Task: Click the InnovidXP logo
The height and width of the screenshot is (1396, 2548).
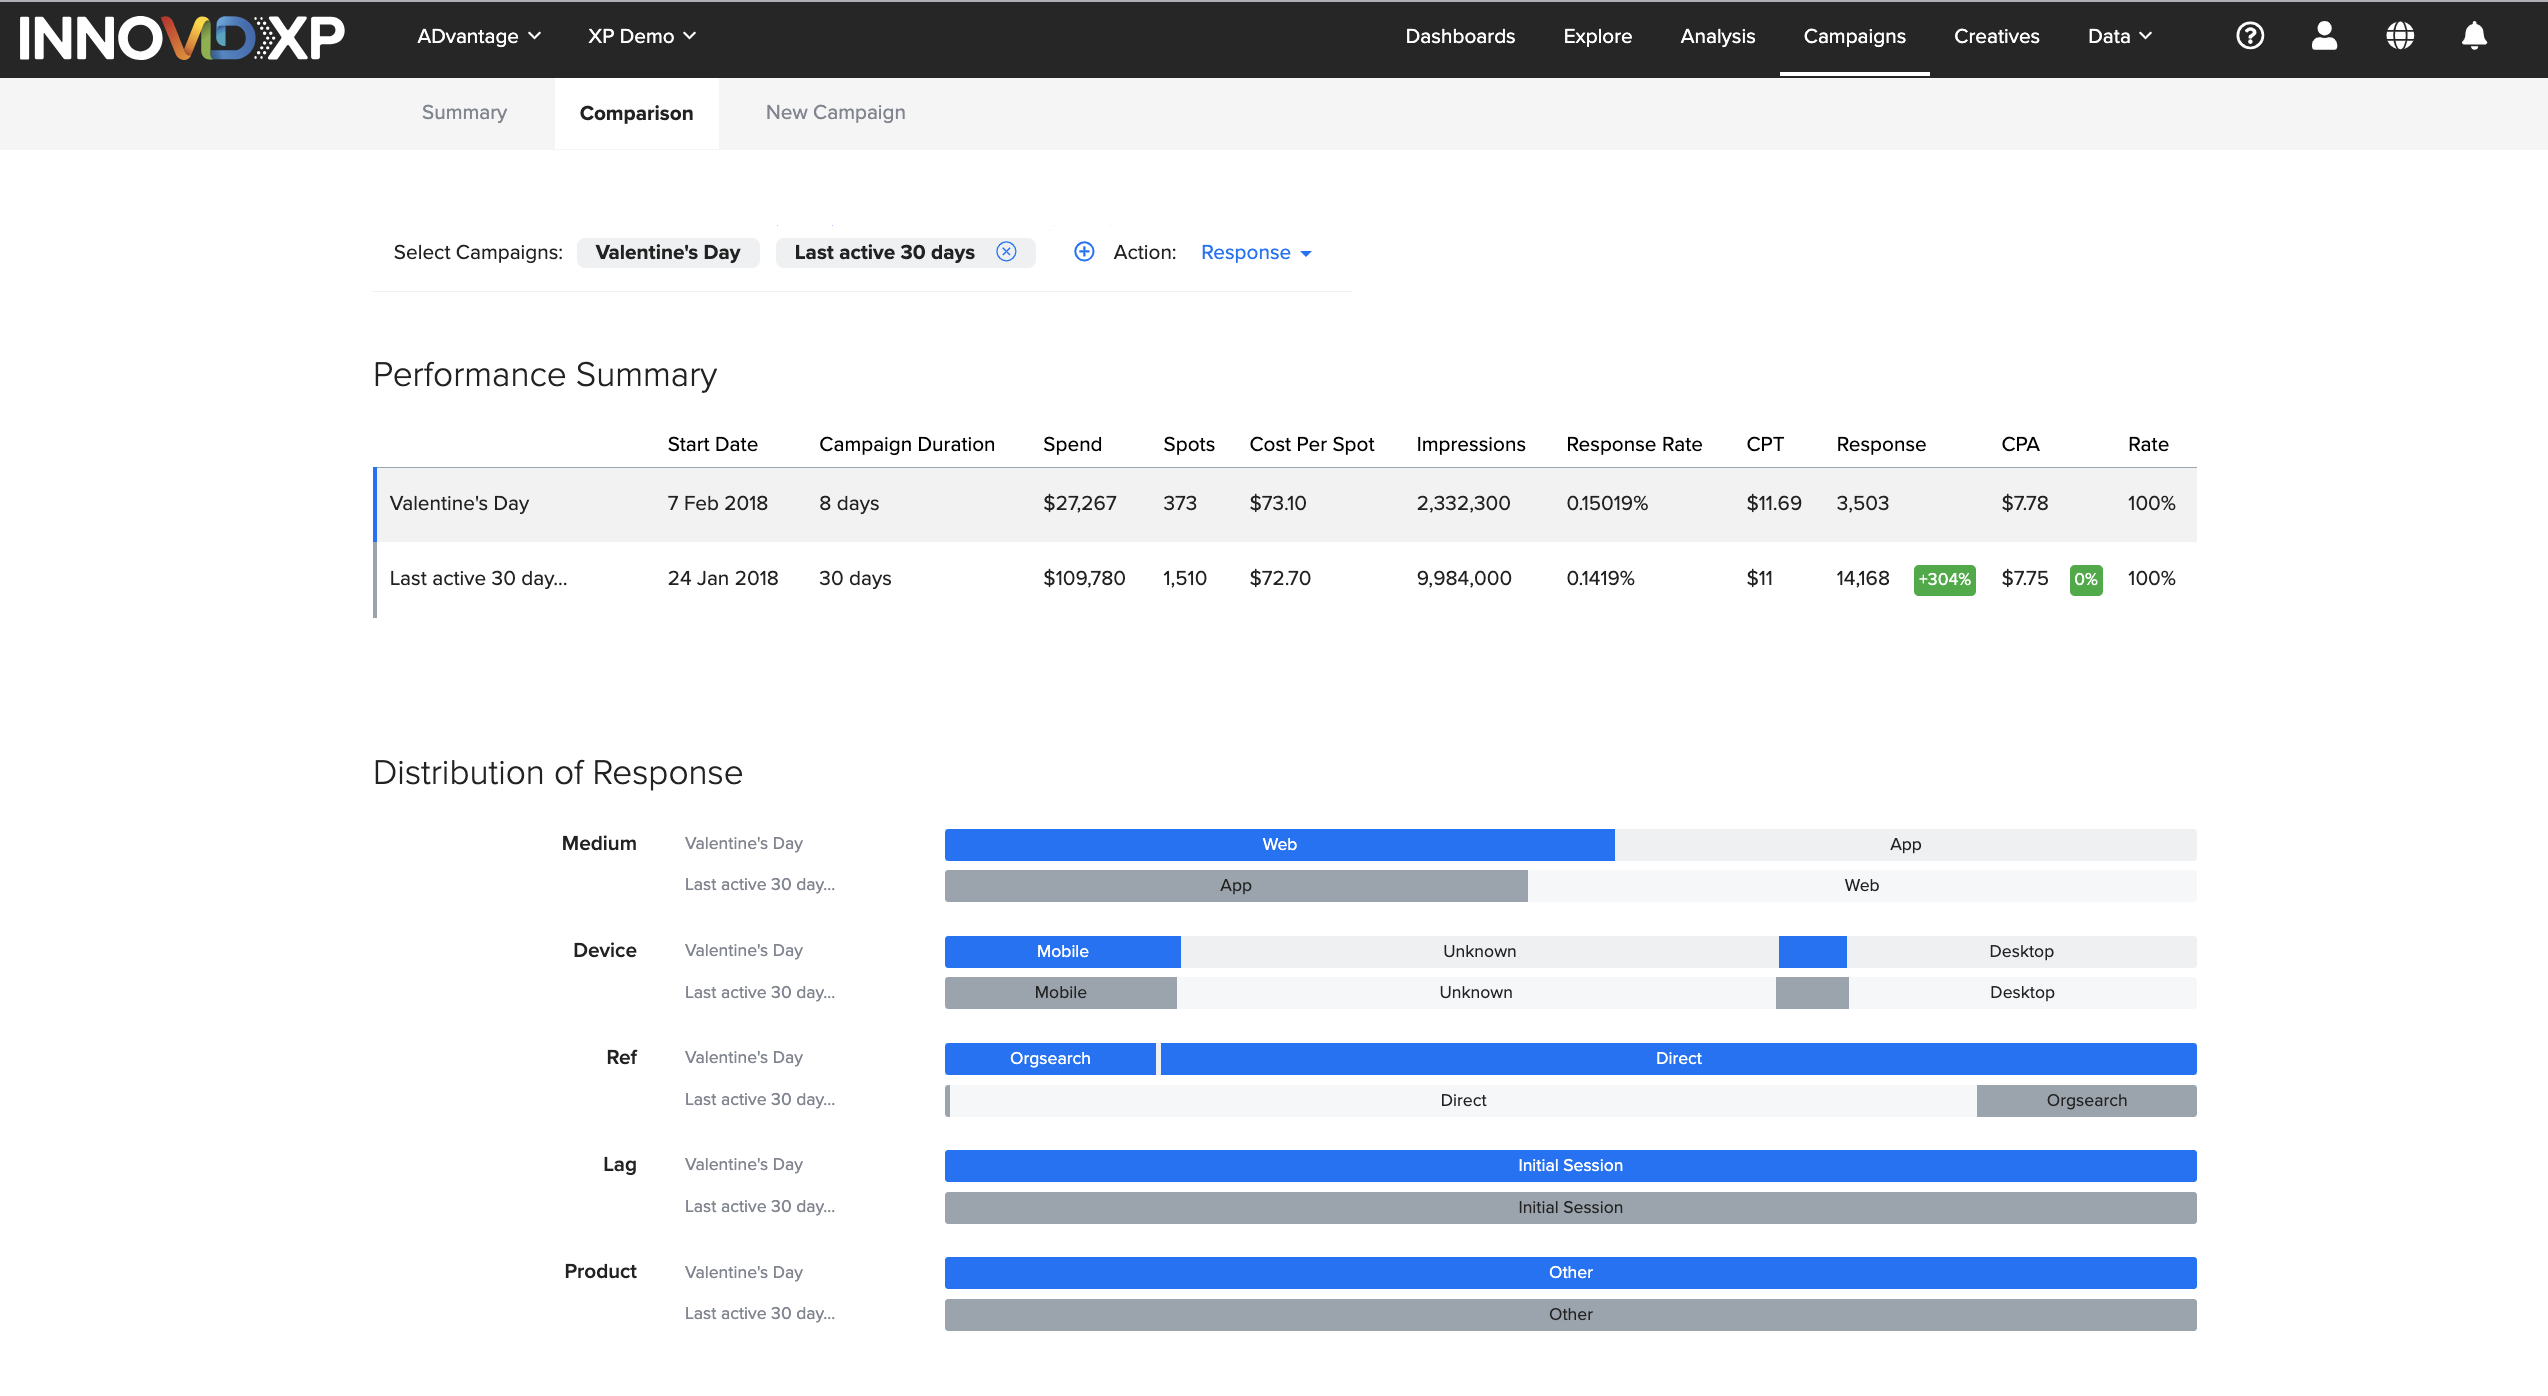Action: point(182,38)
